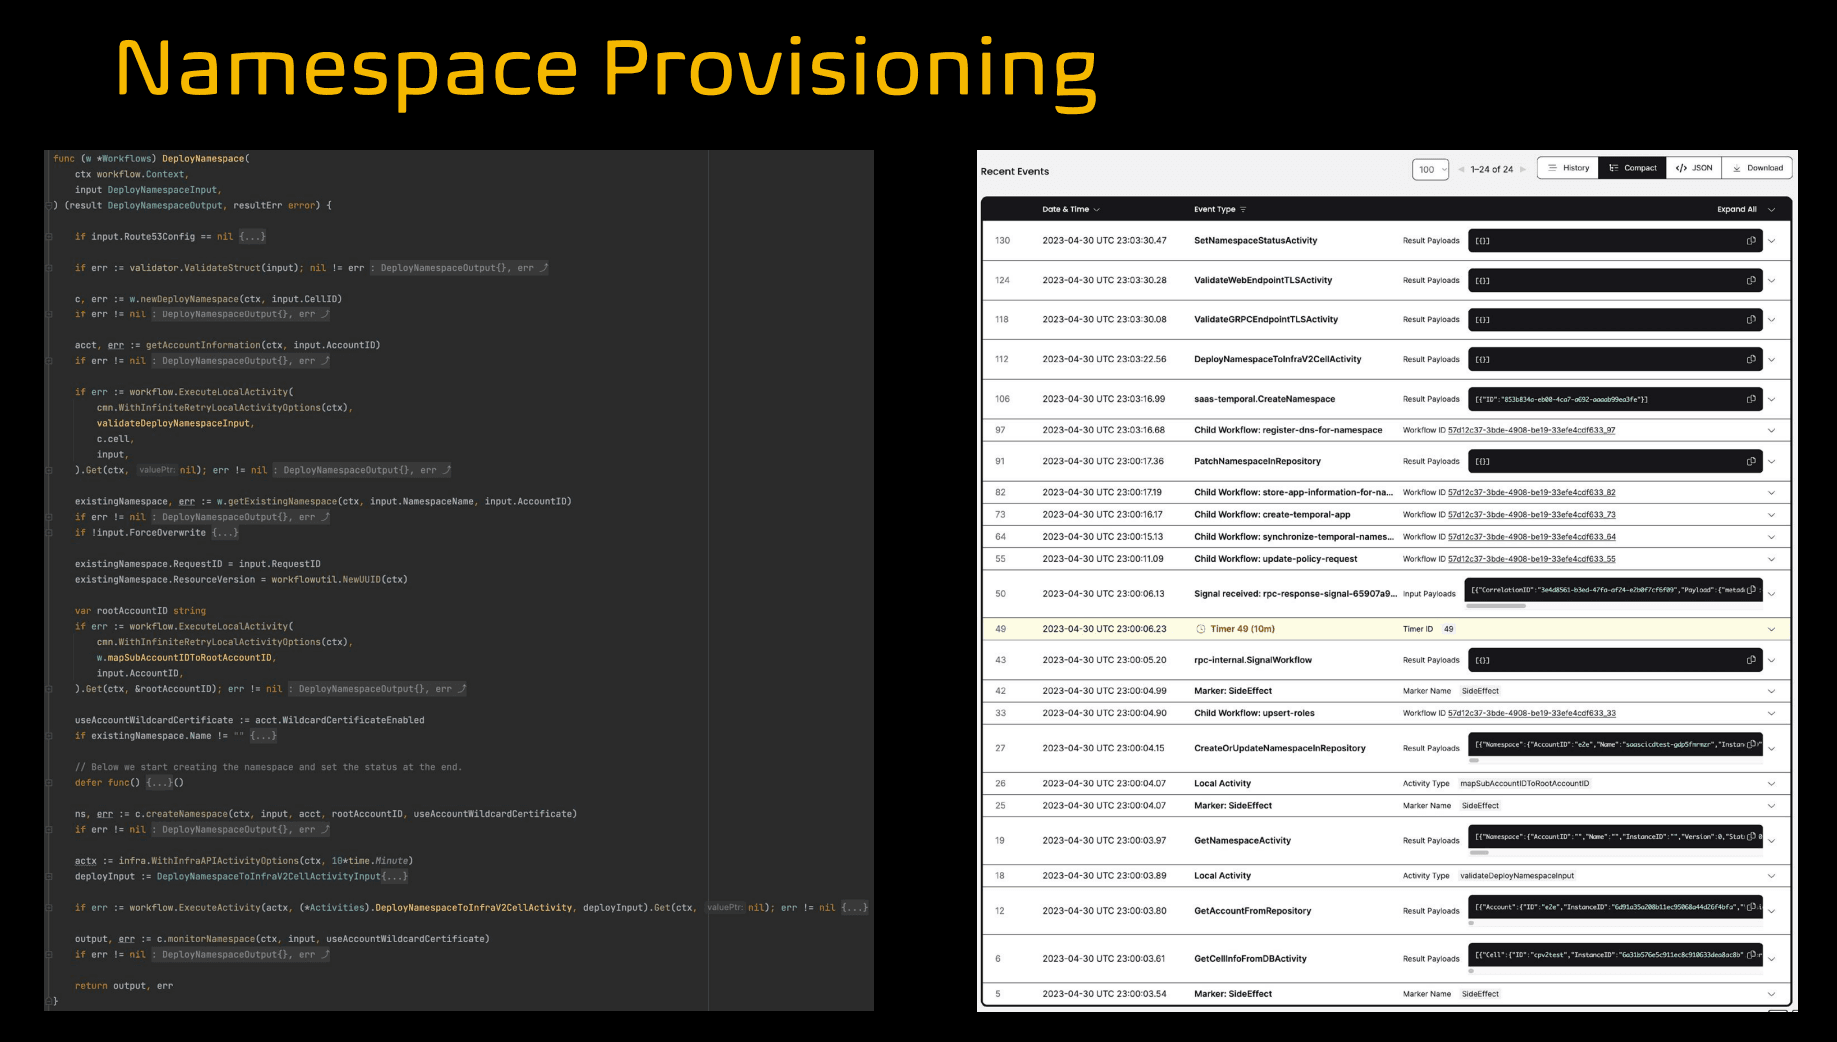Click horizontal scrollbar under signal input payload
The height and width of the screenshot is (1042, 1837).
pyautogui.click(x=1496, y=606)
